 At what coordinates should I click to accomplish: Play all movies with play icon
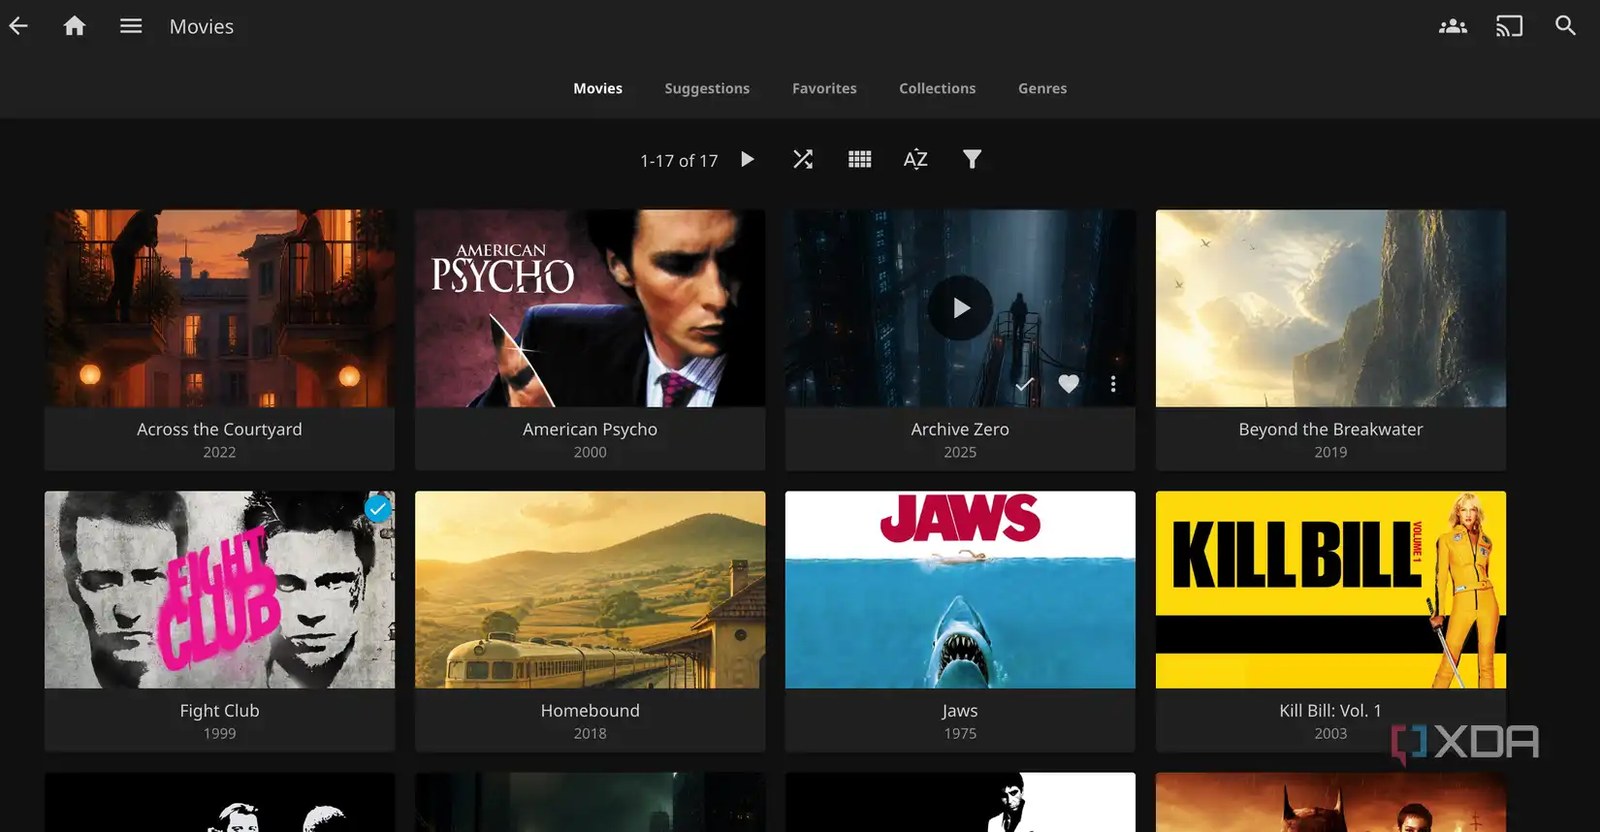[x=747, y=159]
